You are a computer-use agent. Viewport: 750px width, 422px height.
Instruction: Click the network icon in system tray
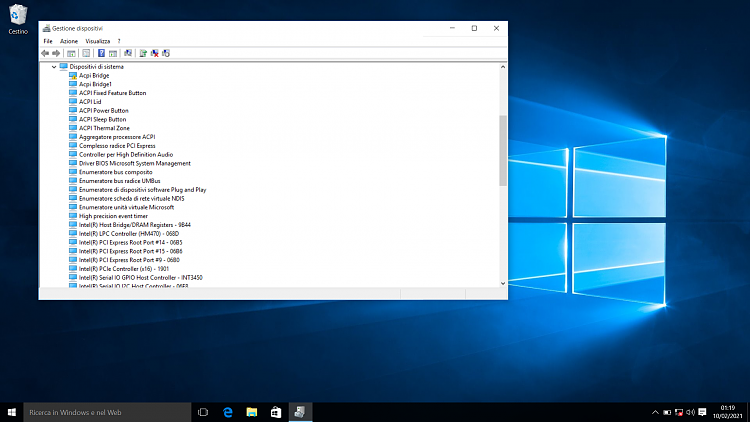click(x=679, y=412)
